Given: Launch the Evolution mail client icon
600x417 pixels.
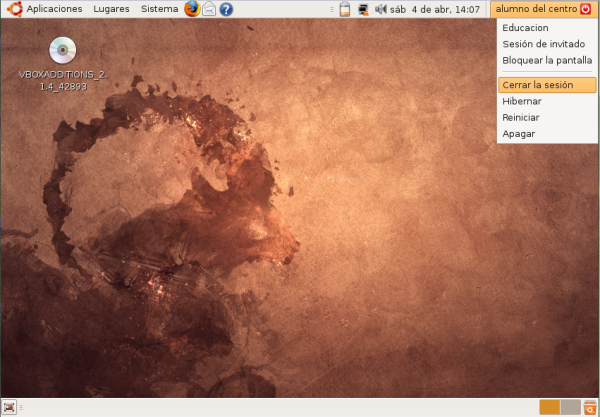Looking at the screenshot, I should tap(209, 9).
